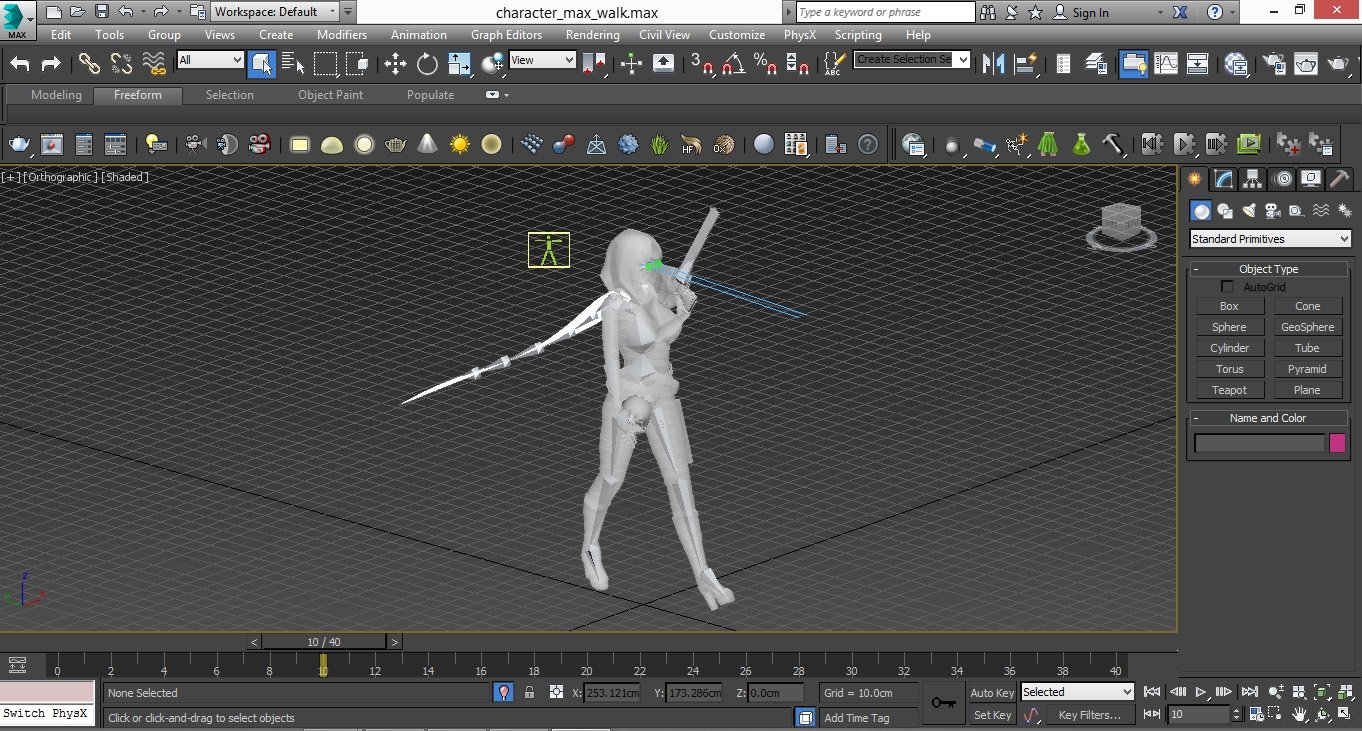Click the green flask icon
Screen dimensions: 1362x731
(1080, 145)
